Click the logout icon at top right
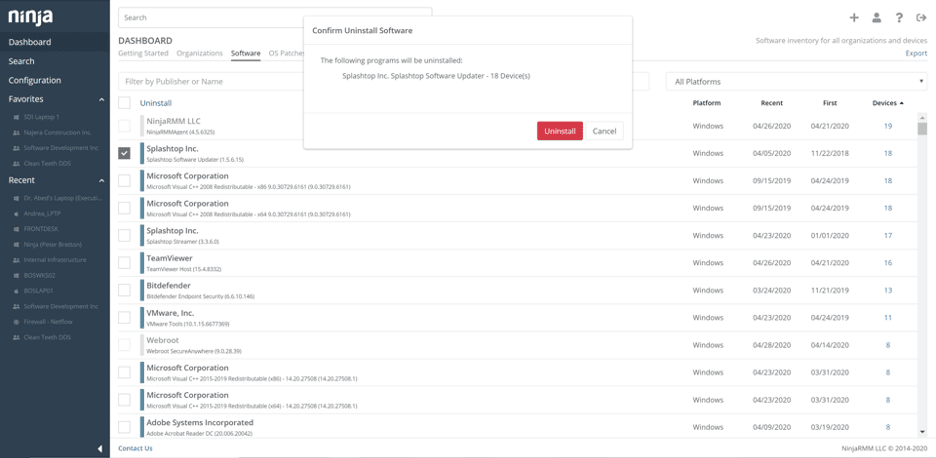This screenshot has width=936, height=458. coord(921,17)
